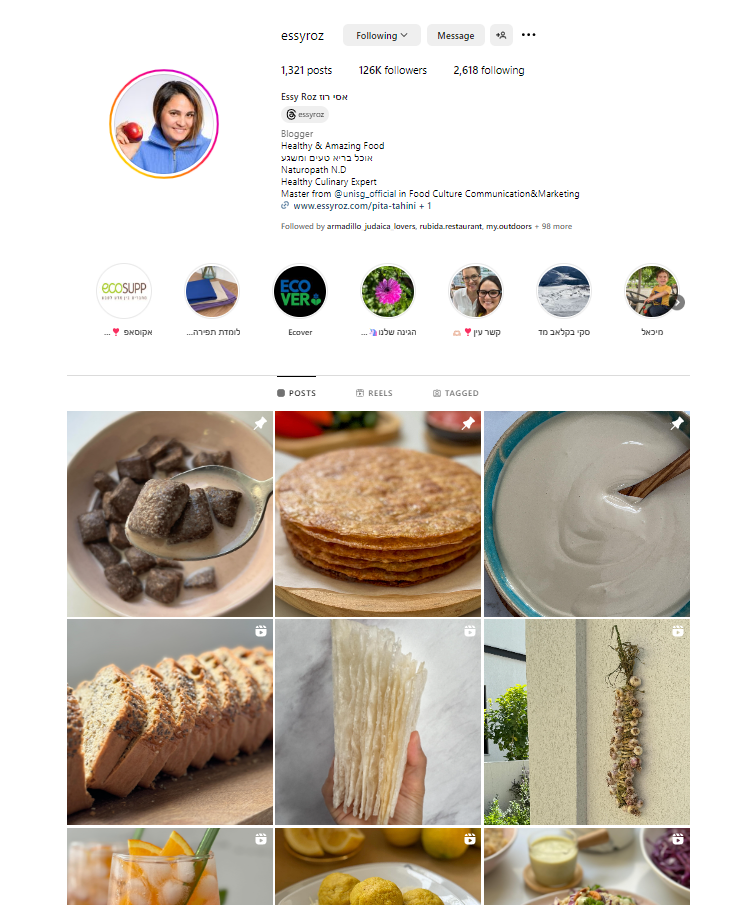Open the sliced seeded bread reel
This screenshot has width=733, height=905.
click(170, 722)
